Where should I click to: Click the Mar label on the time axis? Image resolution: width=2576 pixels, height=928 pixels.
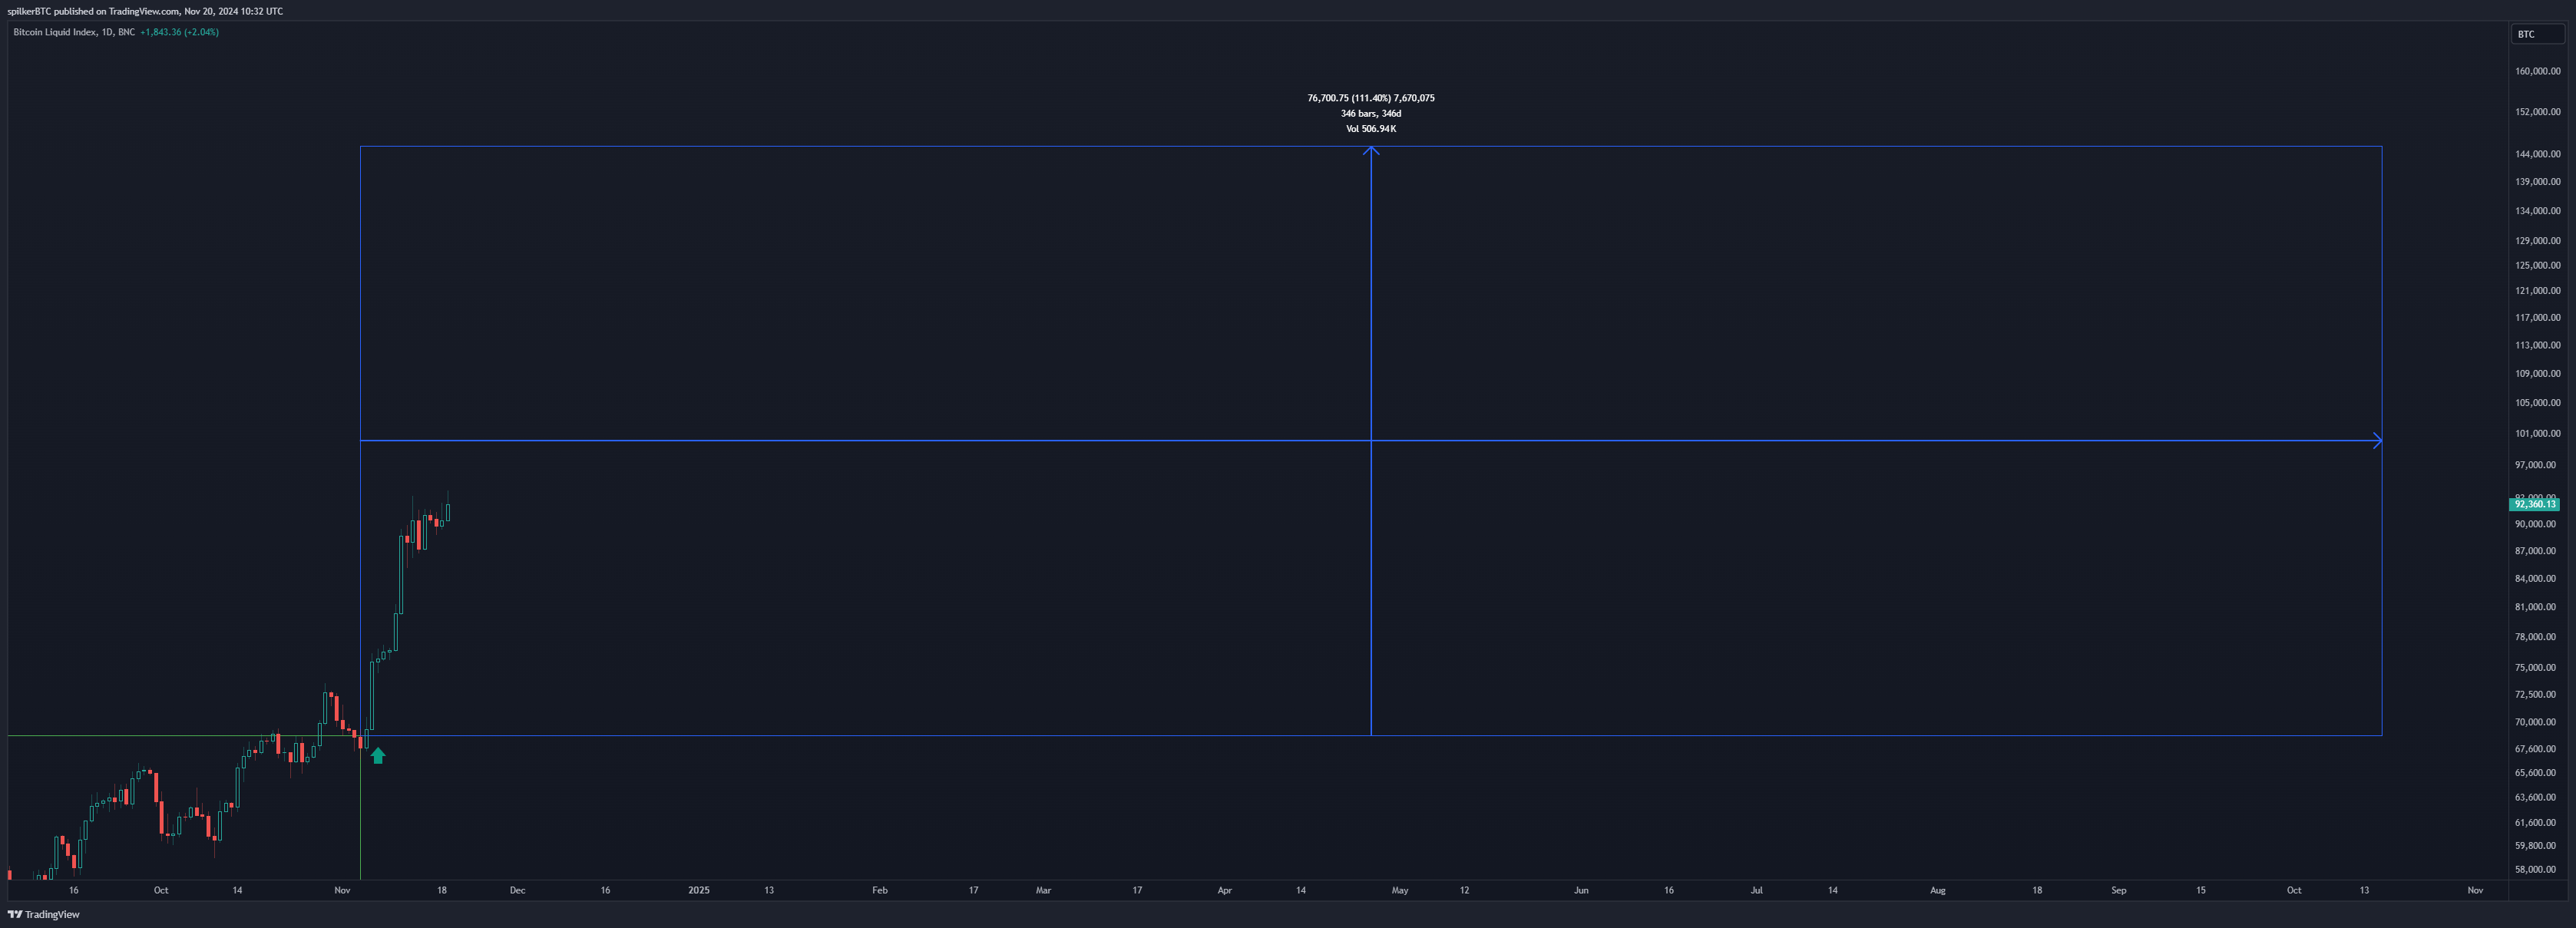pos(1043,890)
